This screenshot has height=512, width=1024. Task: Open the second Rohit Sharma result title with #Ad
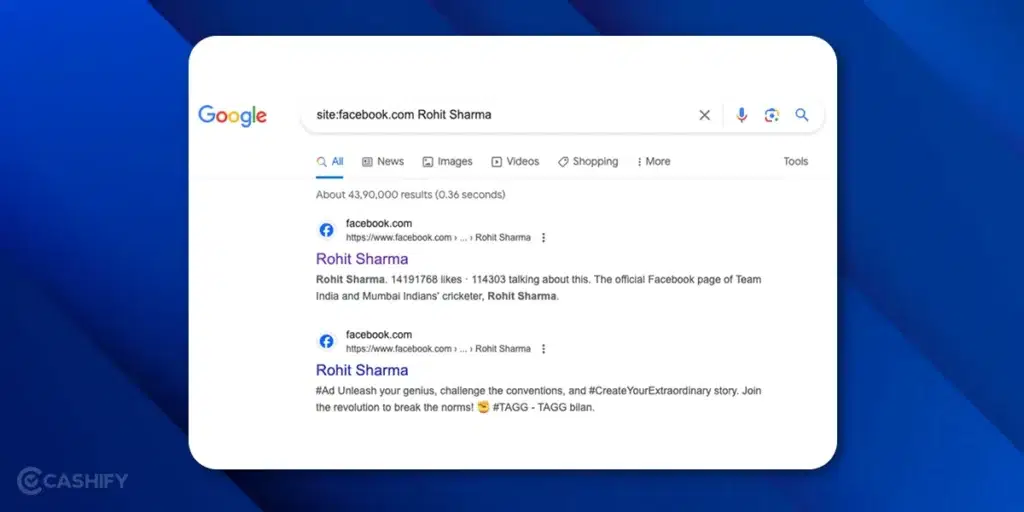click(x=362, y=370)
